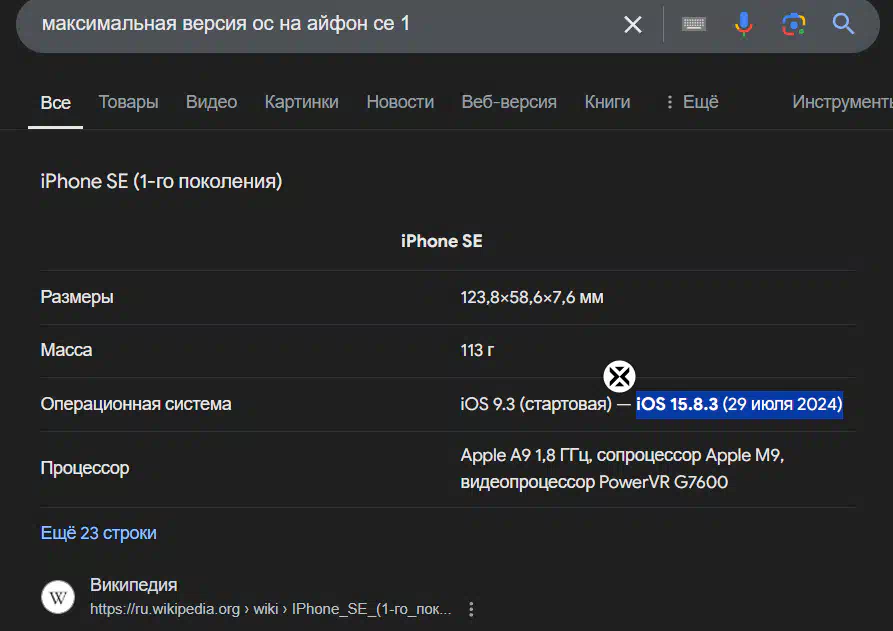Click the iPhone SE (1-го поколения) heading
The height and width of the screenshot is (631, 893).
coord(161,182)
